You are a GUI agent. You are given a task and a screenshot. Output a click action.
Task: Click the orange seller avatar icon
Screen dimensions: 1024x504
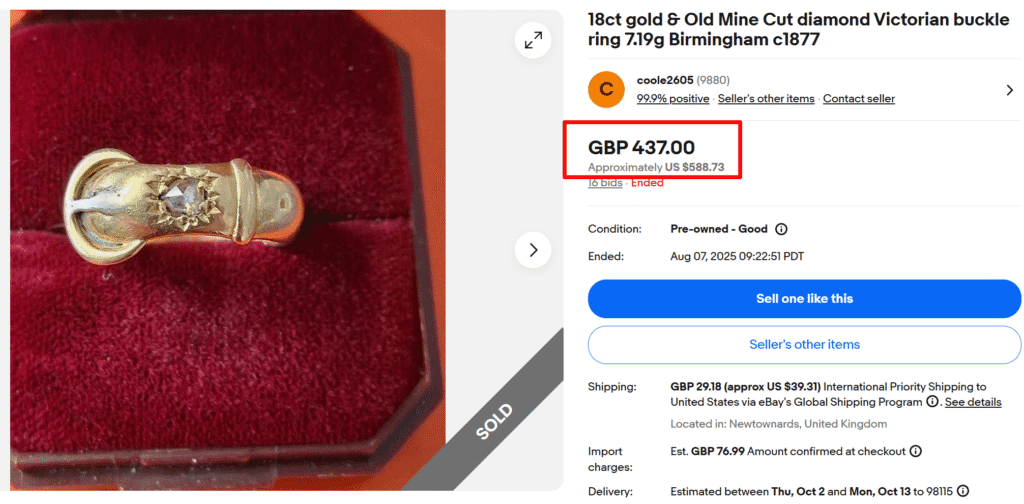coord(606,89)
